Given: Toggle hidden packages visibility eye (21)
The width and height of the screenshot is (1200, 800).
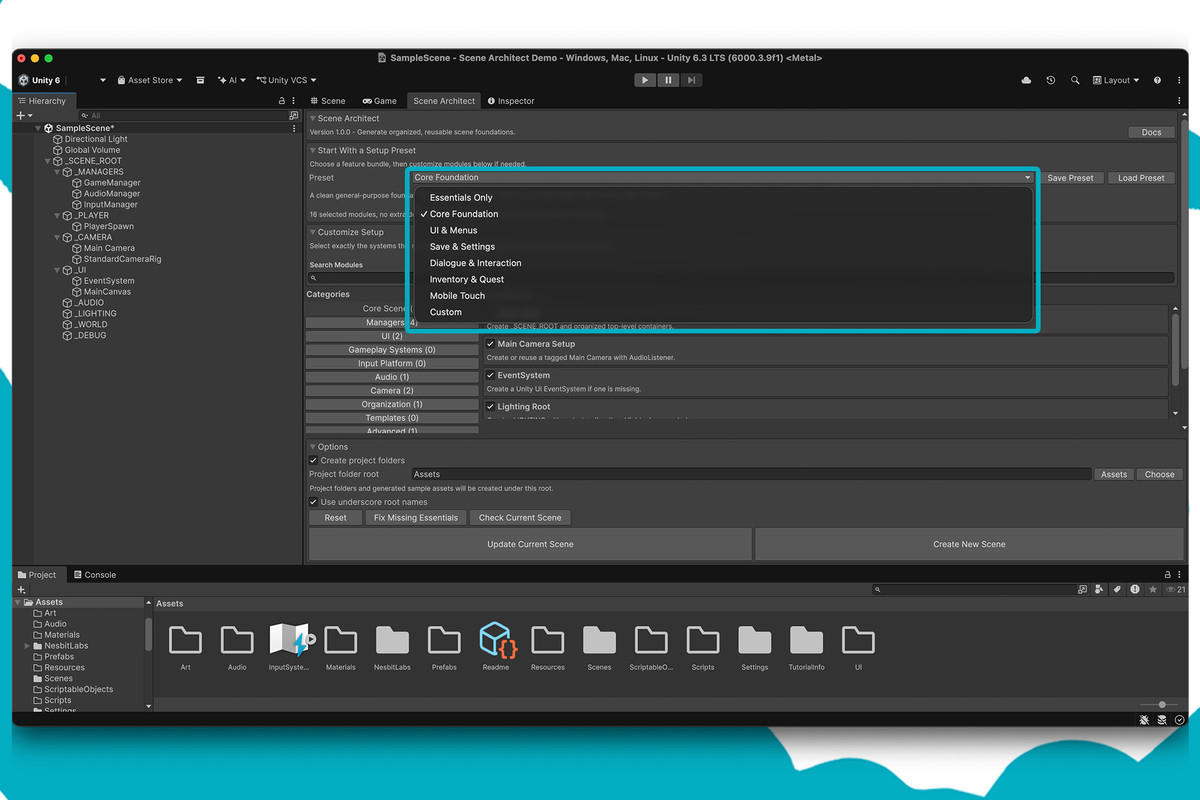Looking at the screenshot, I should point(1175,590).
